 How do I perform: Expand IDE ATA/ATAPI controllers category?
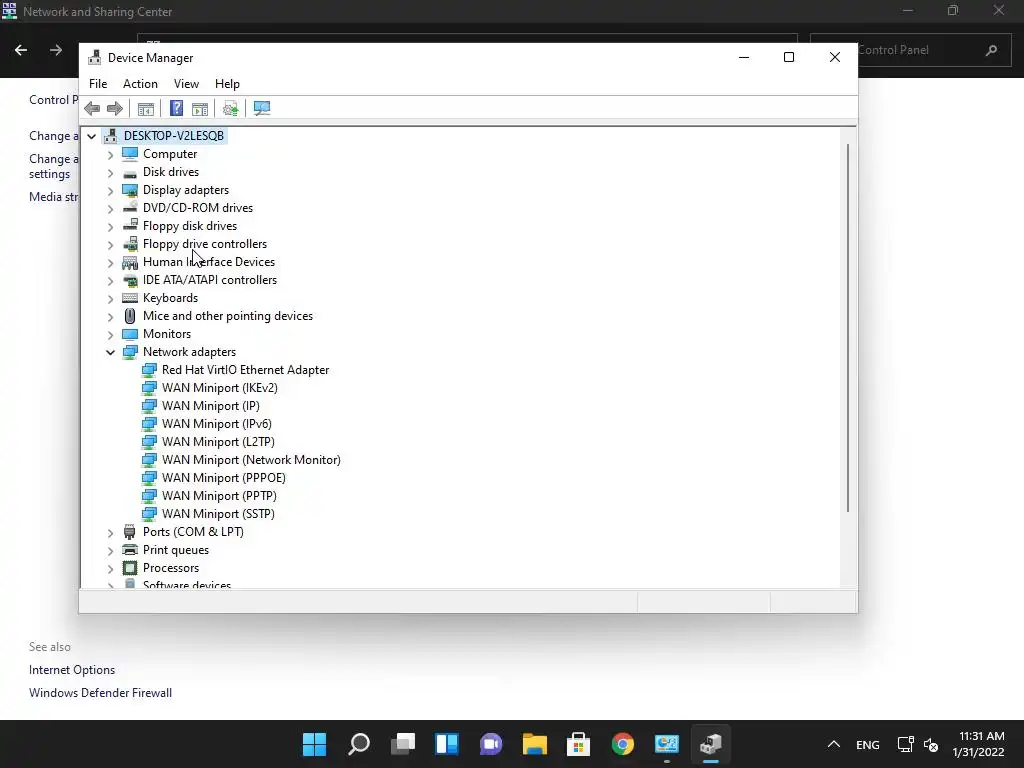(x=110, y=281)
